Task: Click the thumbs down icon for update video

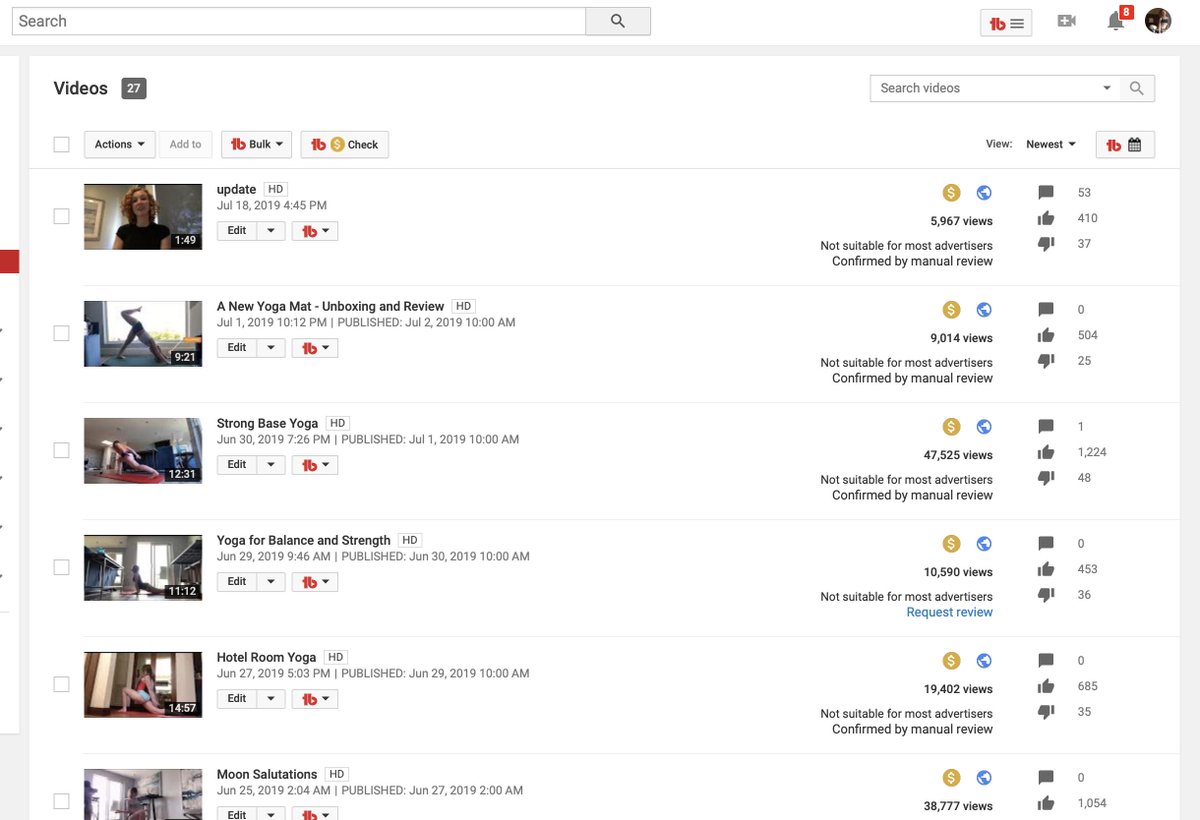Action: pyautogui.click(x=1046, y=244)
